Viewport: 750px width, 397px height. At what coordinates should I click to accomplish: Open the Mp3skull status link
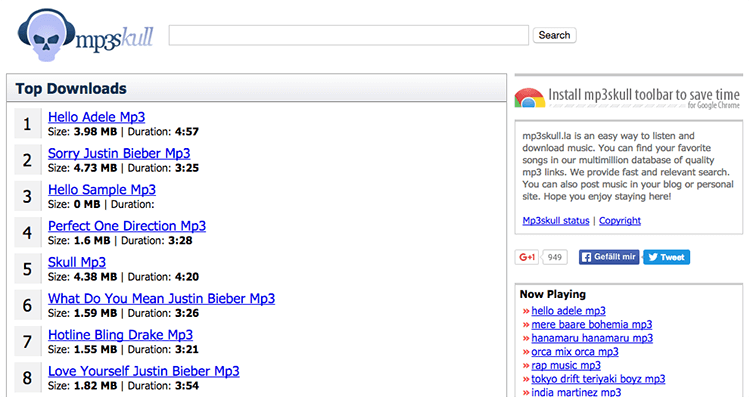coord(556,221)
